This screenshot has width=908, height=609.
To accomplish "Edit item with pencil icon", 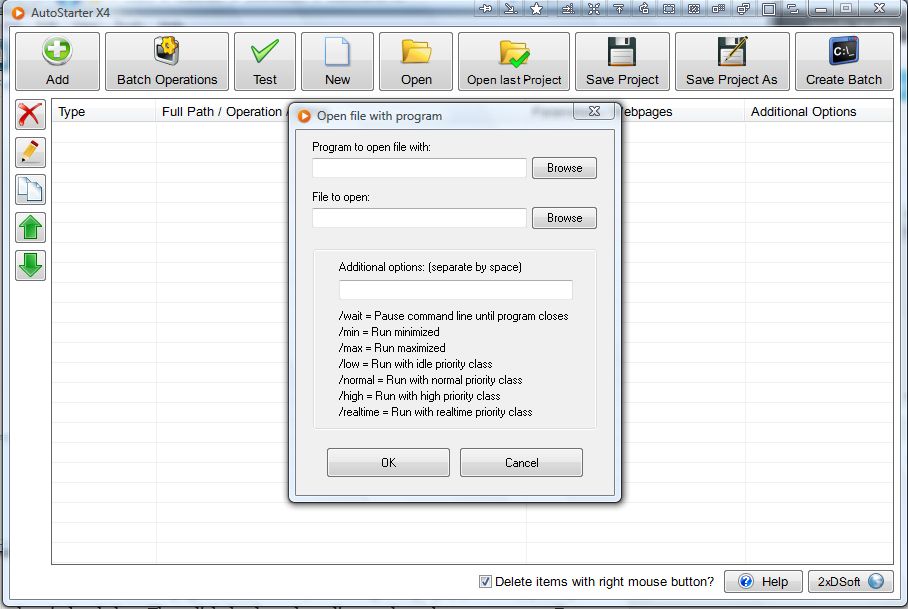I will 30,152.
